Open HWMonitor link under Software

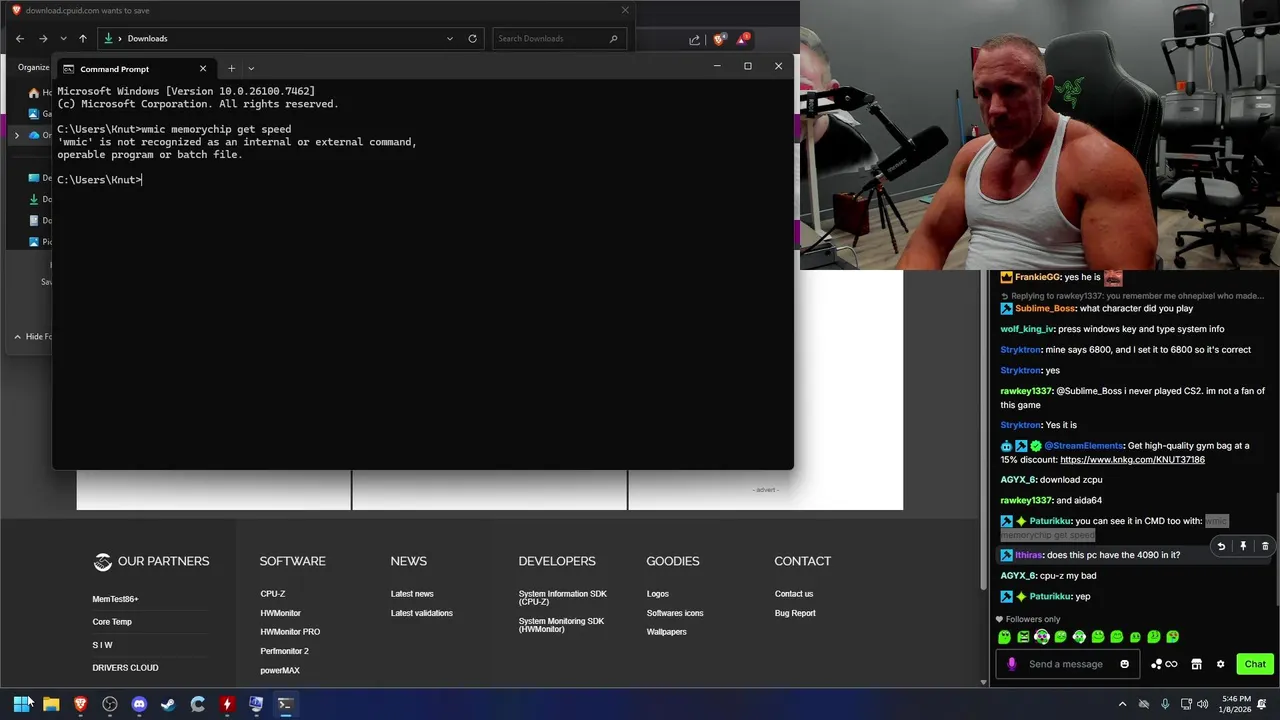(x=280, y=613)
